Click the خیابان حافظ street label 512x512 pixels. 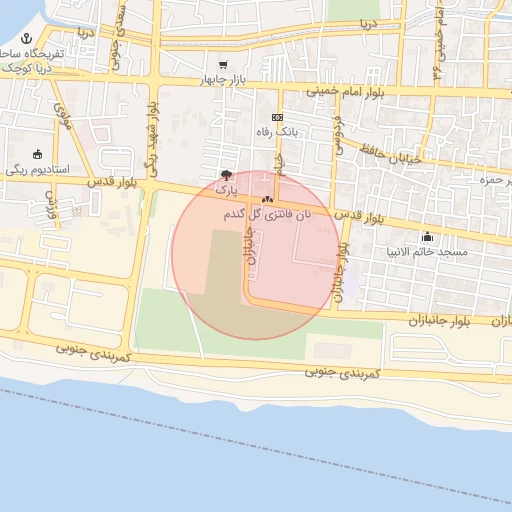391,154
